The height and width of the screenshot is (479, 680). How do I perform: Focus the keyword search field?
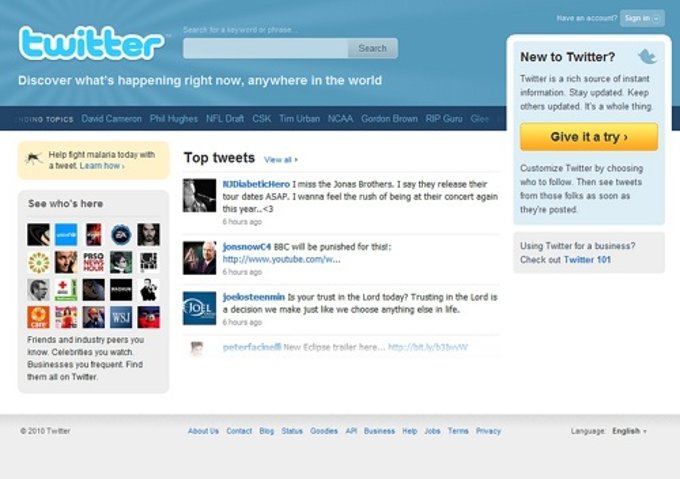(265, 48)
